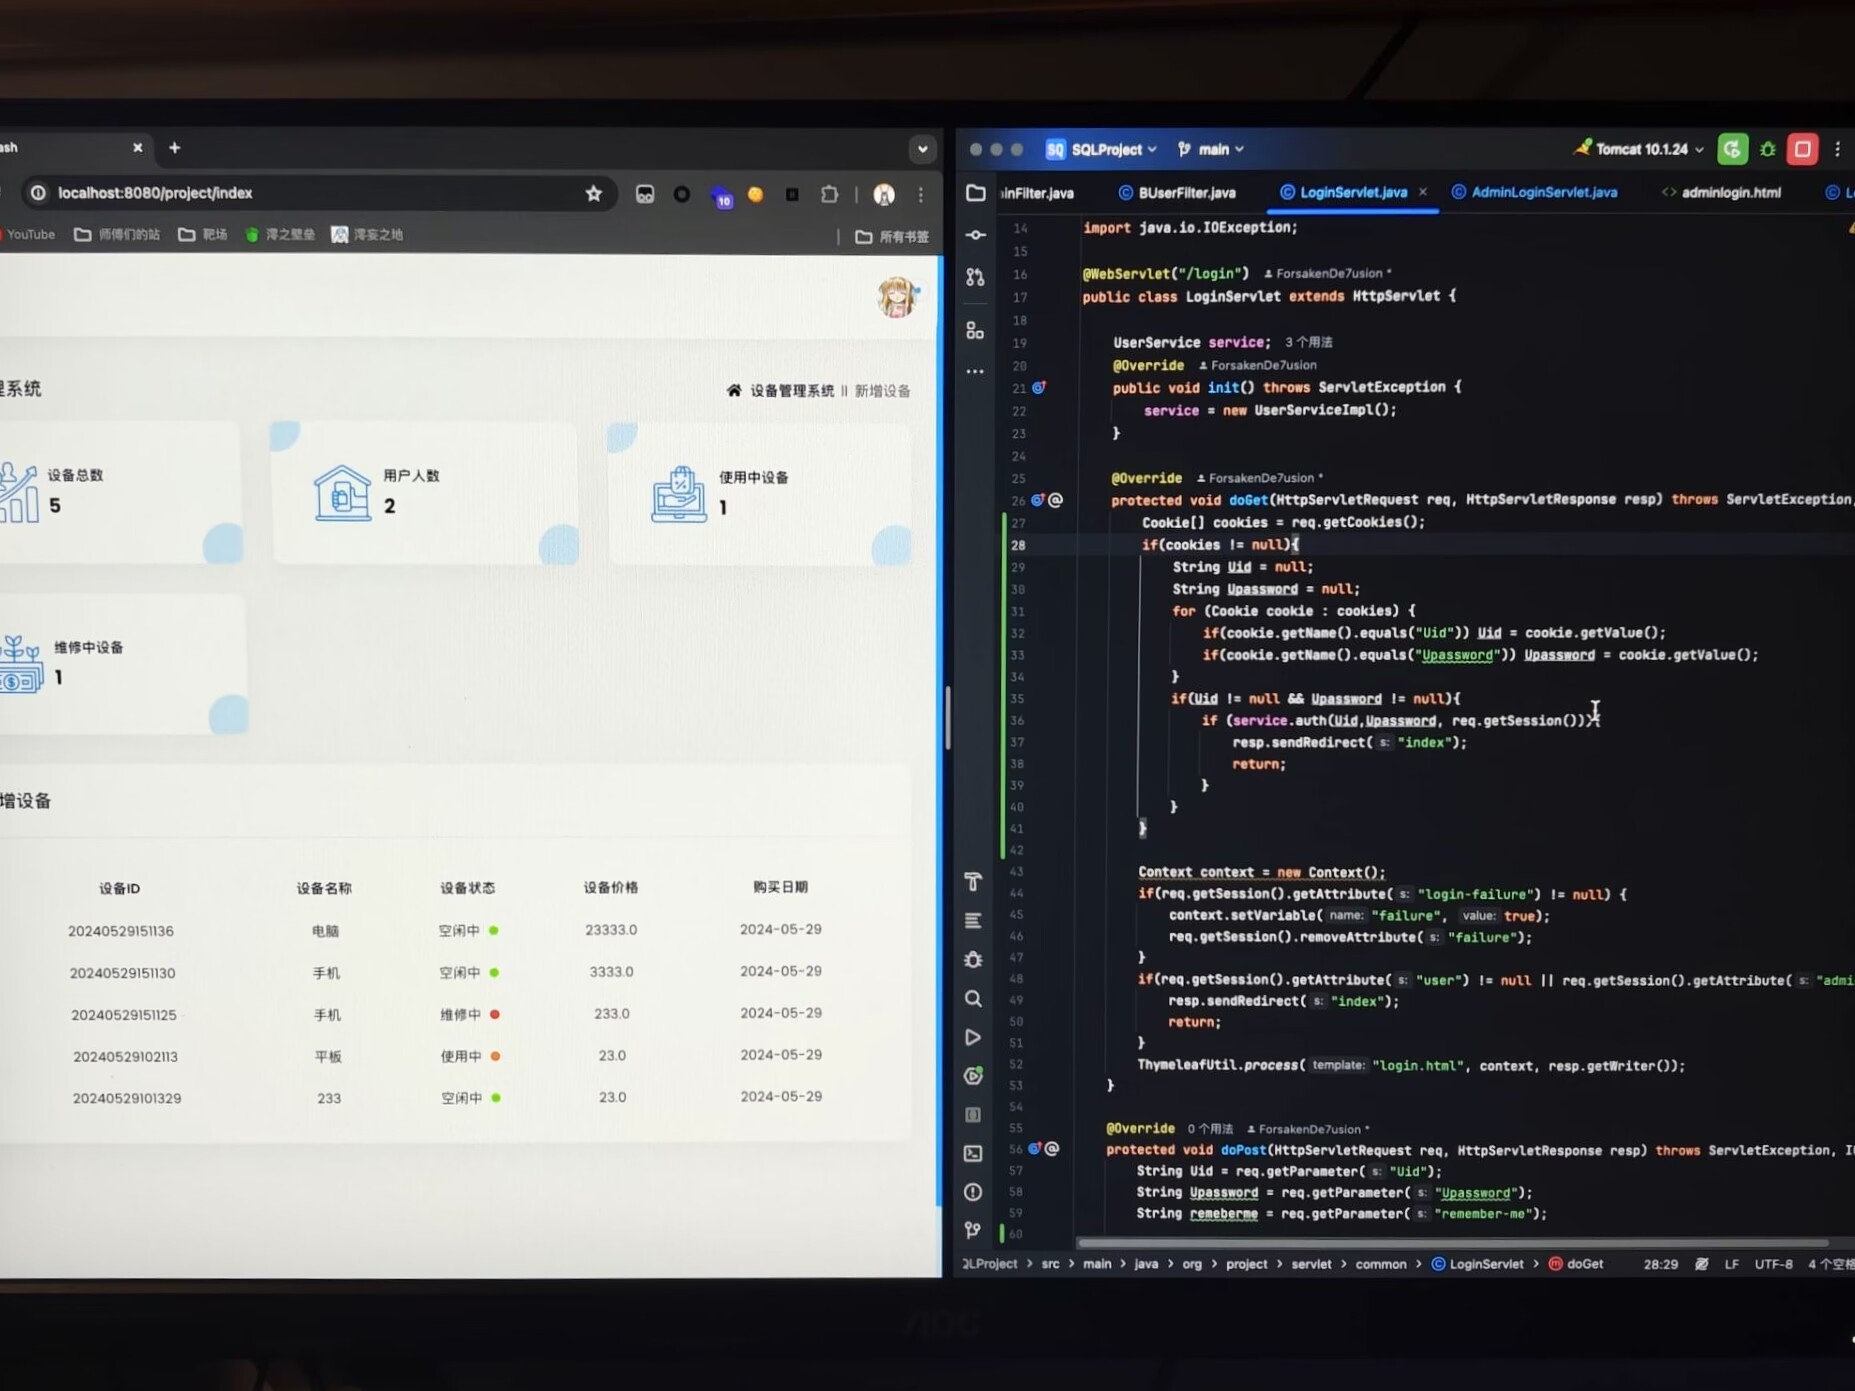Open the Pull Requests tool window
The image size is (1855, 1391).
[975, 277]
